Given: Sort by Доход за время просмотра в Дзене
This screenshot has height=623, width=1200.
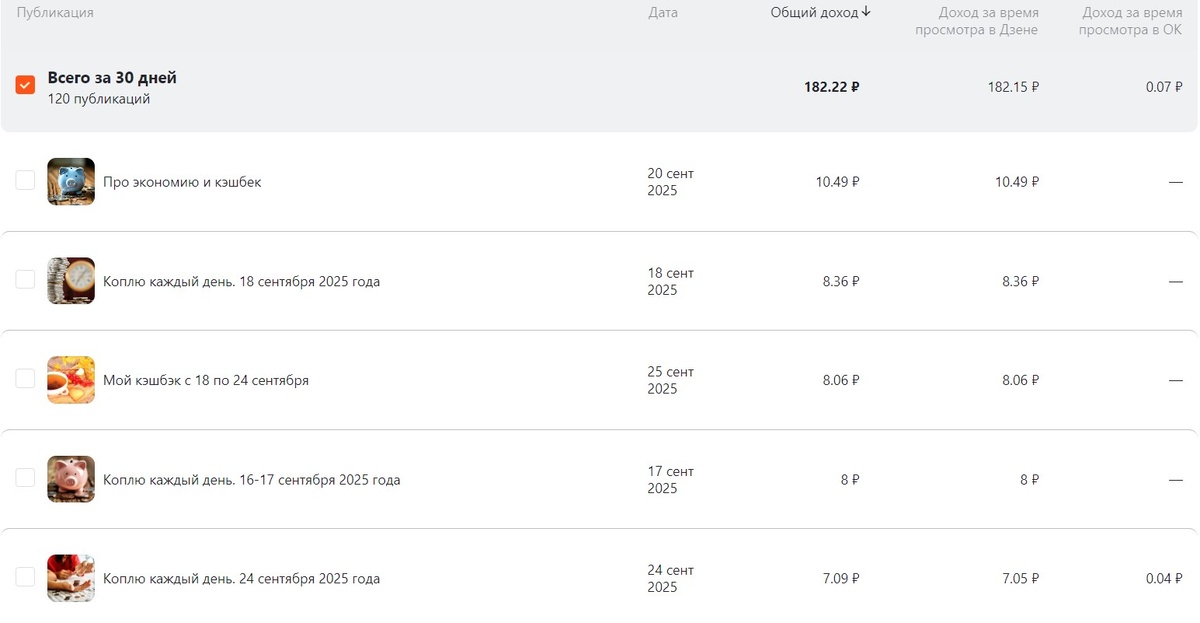Looking at the screenshot, I should [976, 21].
